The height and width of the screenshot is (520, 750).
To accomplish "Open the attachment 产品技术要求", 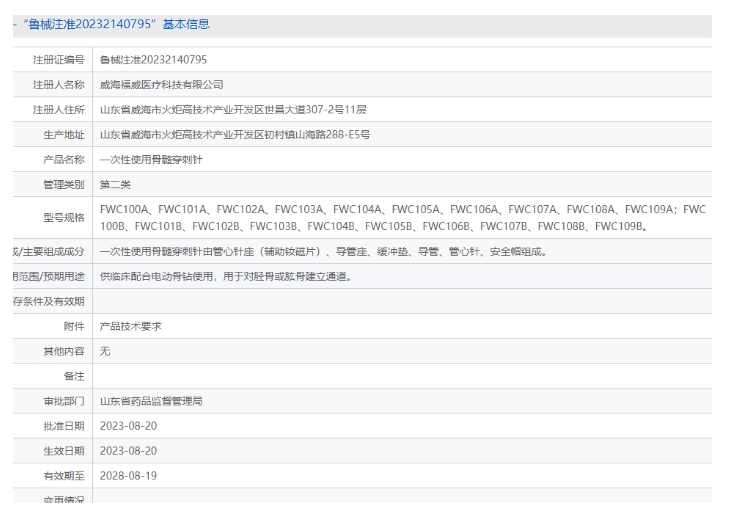I will pos(130,326).
